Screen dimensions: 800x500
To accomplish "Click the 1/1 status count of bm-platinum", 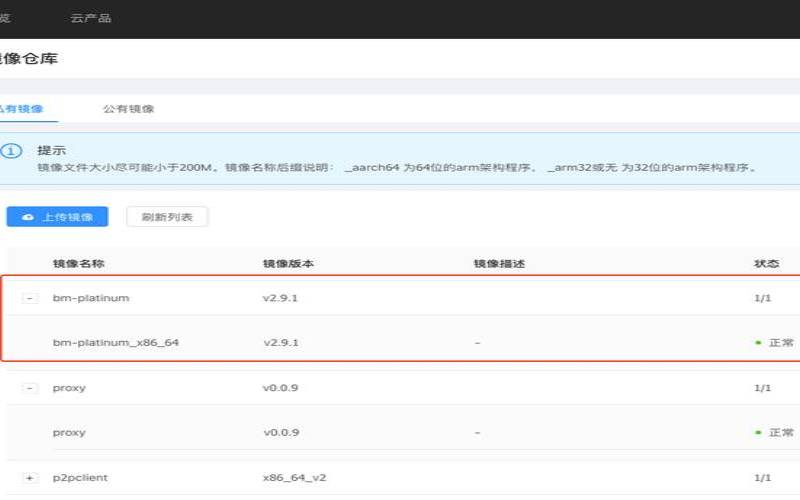I will (x=762, y=298).
